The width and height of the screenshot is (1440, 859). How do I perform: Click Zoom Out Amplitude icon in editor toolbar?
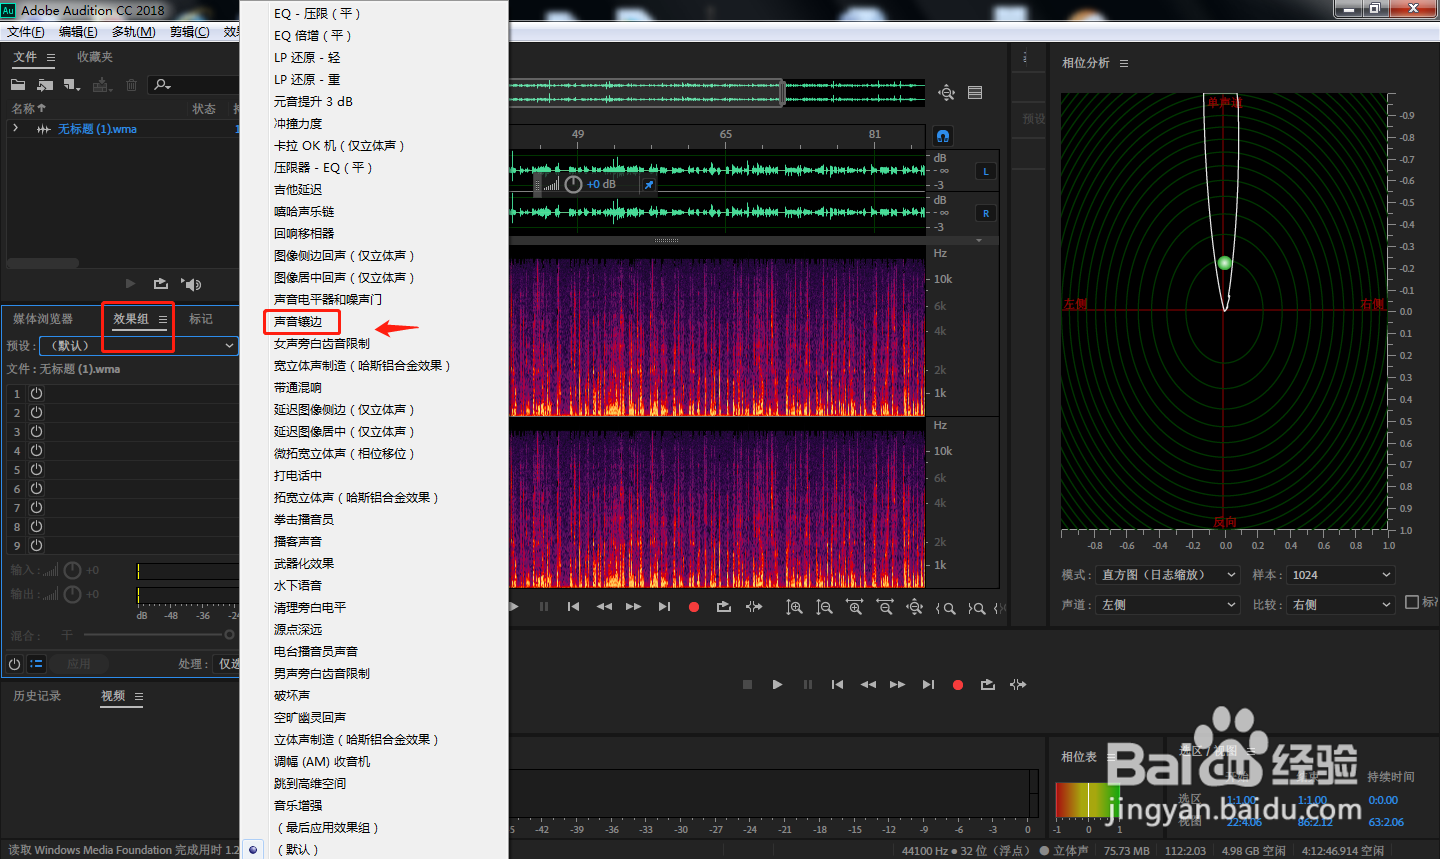click(824, 607)
